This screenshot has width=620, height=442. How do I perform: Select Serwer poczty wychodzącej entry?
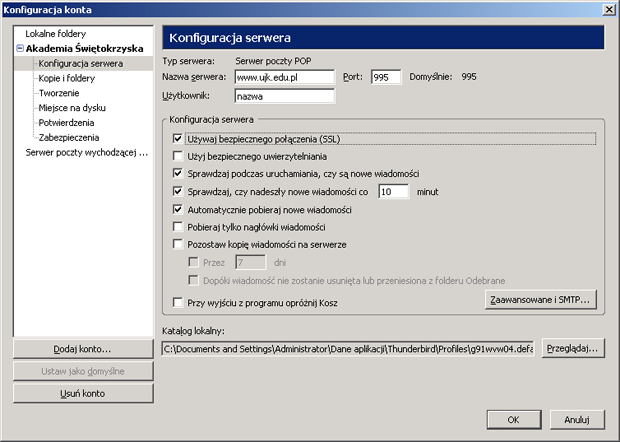[x=86, y=152]
